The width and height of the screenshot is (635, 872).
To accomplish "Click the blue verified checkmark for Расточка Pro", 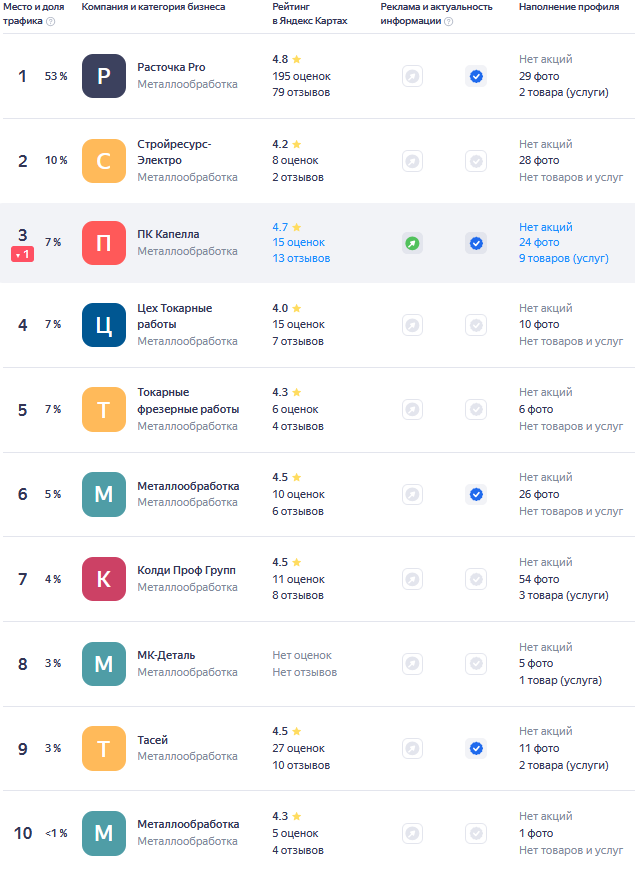I will click(x=476, y=76).
